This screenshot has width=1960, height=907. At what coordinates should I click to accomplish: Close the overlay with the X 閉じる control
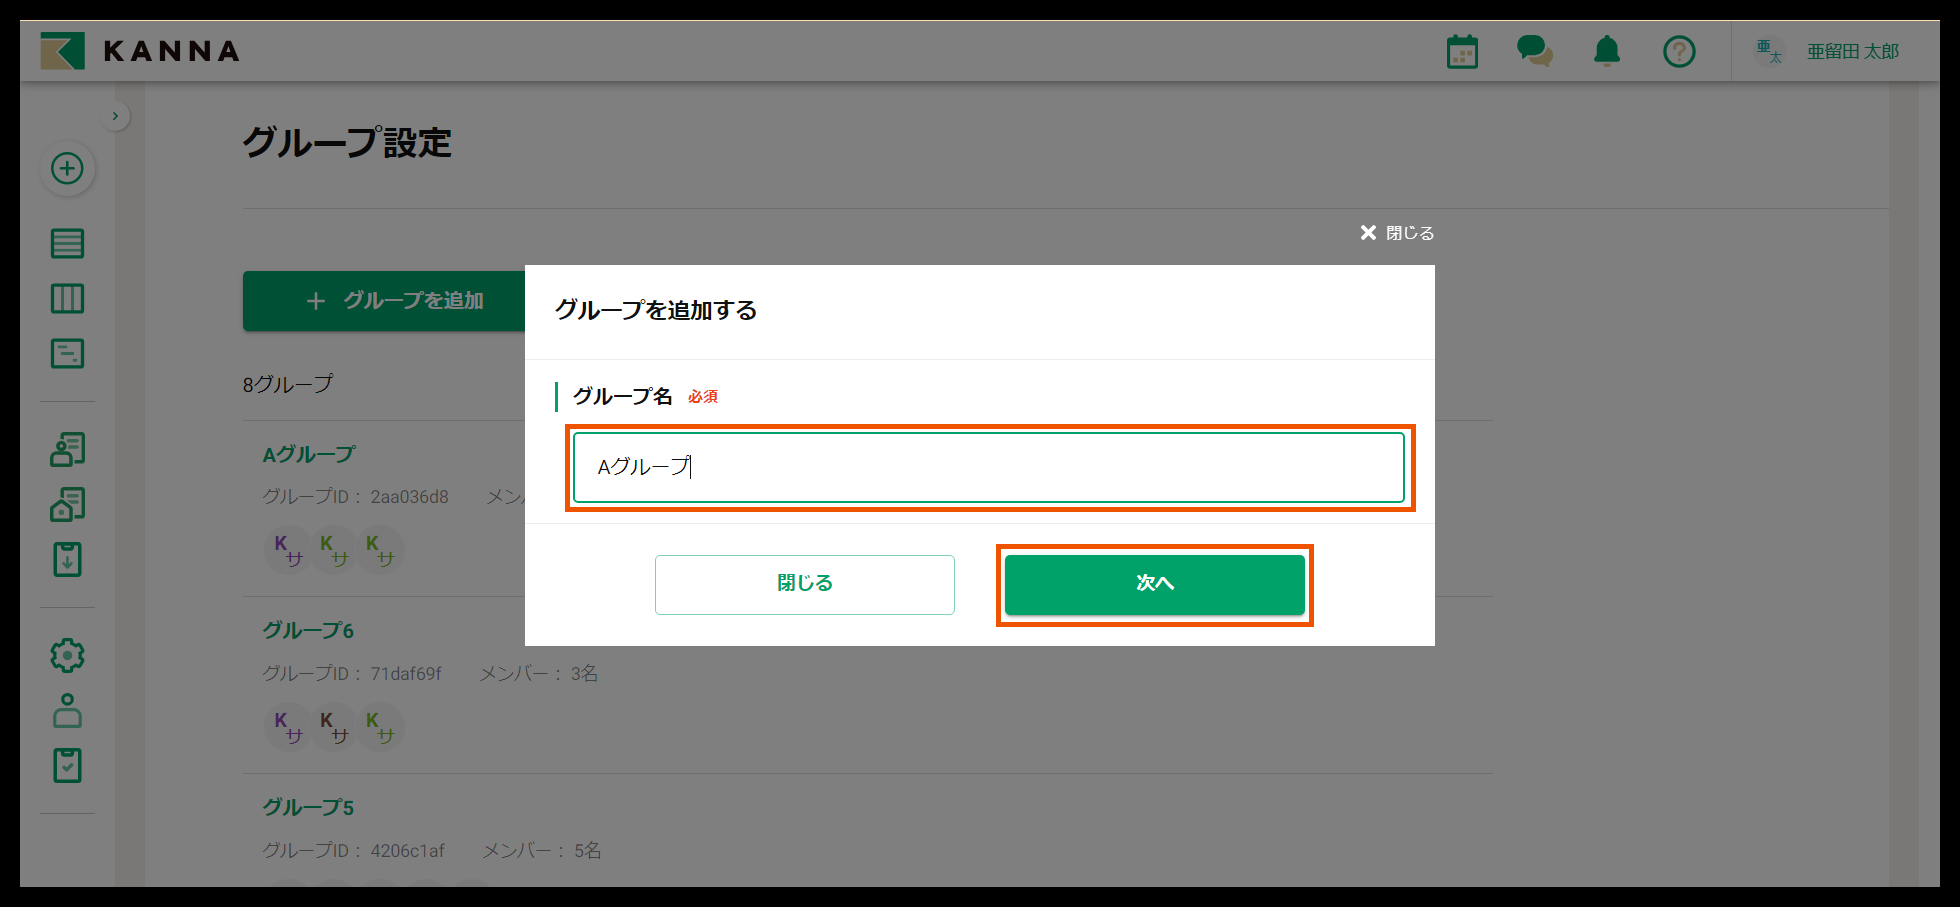1396,232
